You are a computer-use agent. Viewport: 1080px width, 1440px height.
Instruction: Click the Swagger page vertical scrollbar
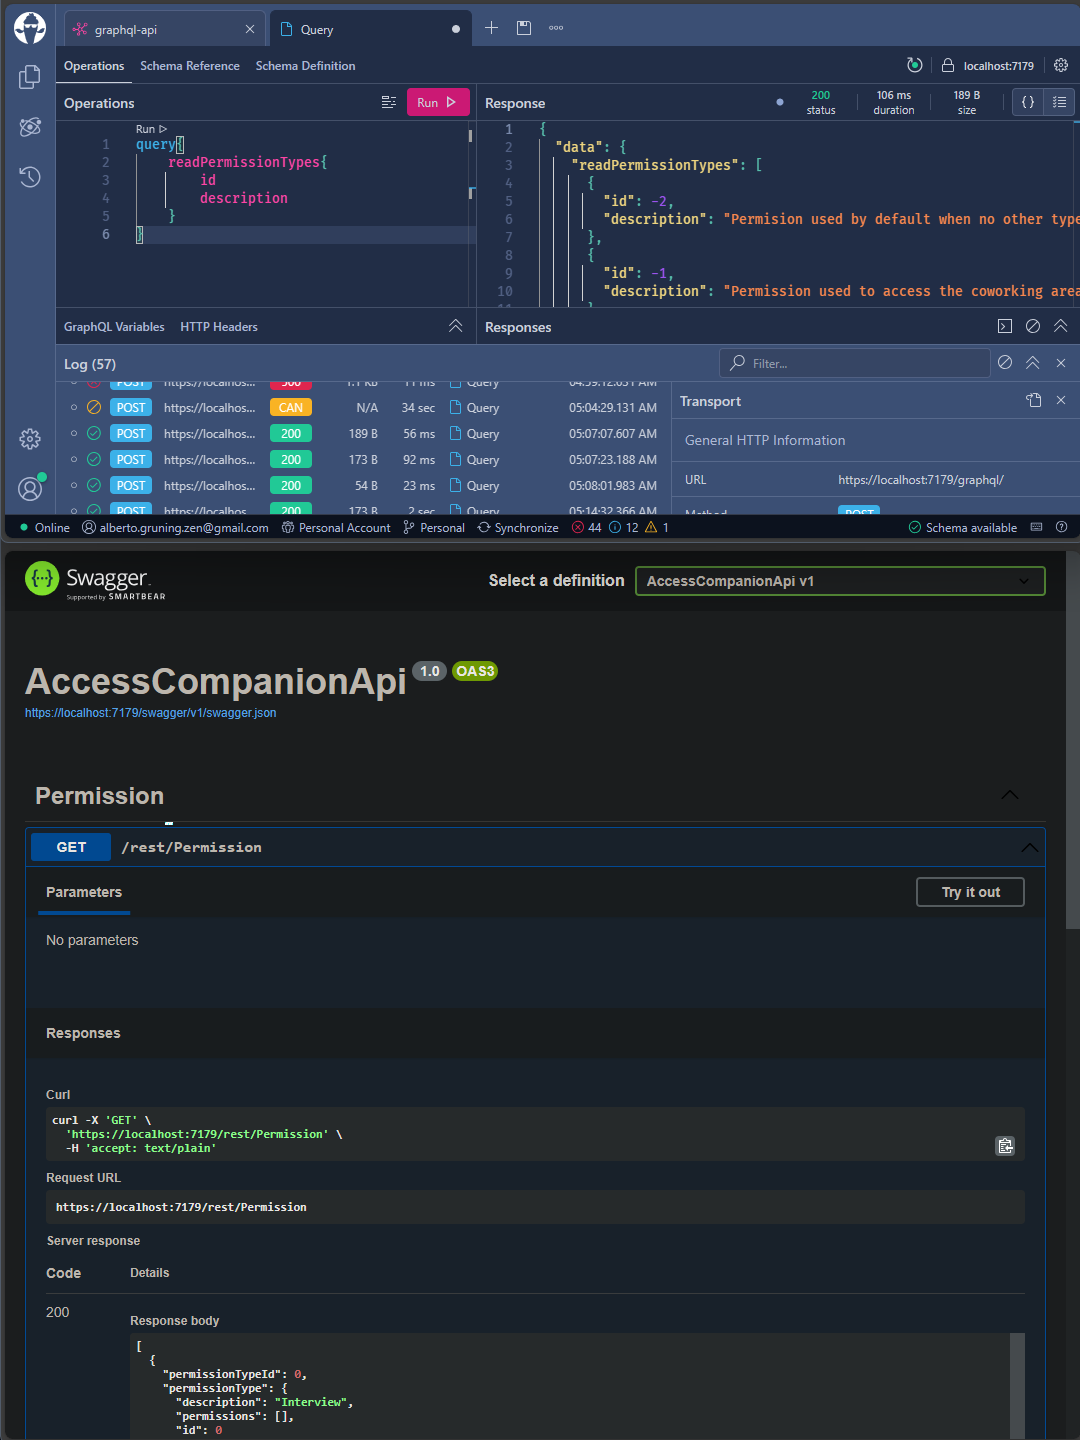point(1073,740)
